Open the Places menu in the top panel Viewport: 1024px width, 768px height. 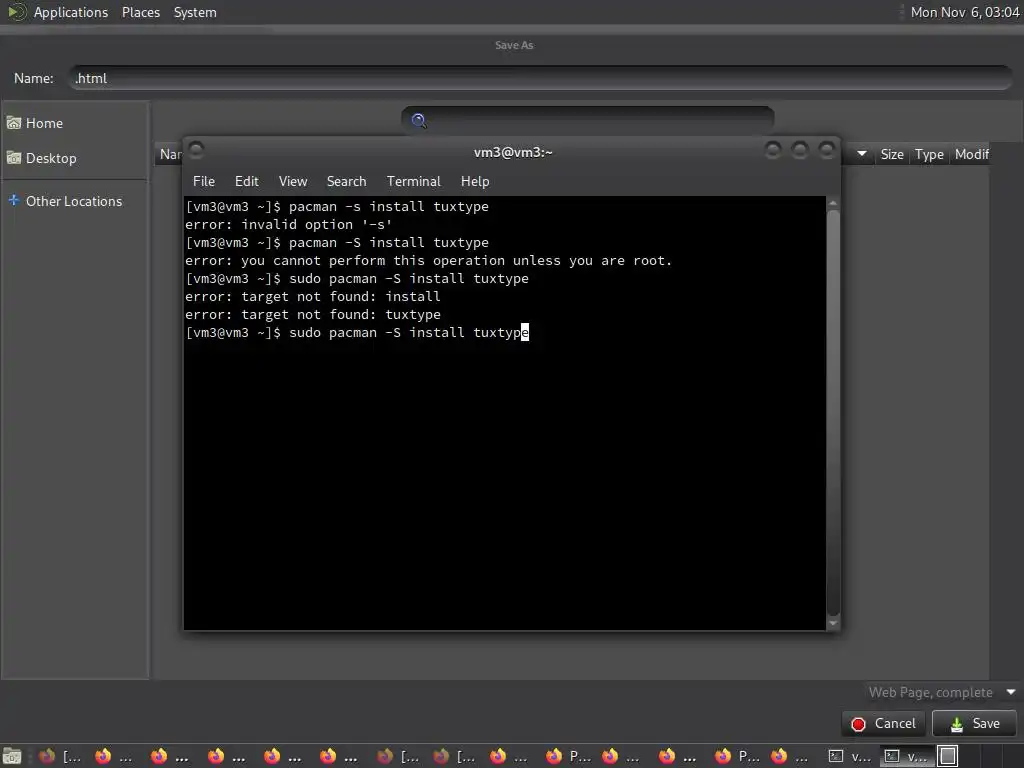140,12
